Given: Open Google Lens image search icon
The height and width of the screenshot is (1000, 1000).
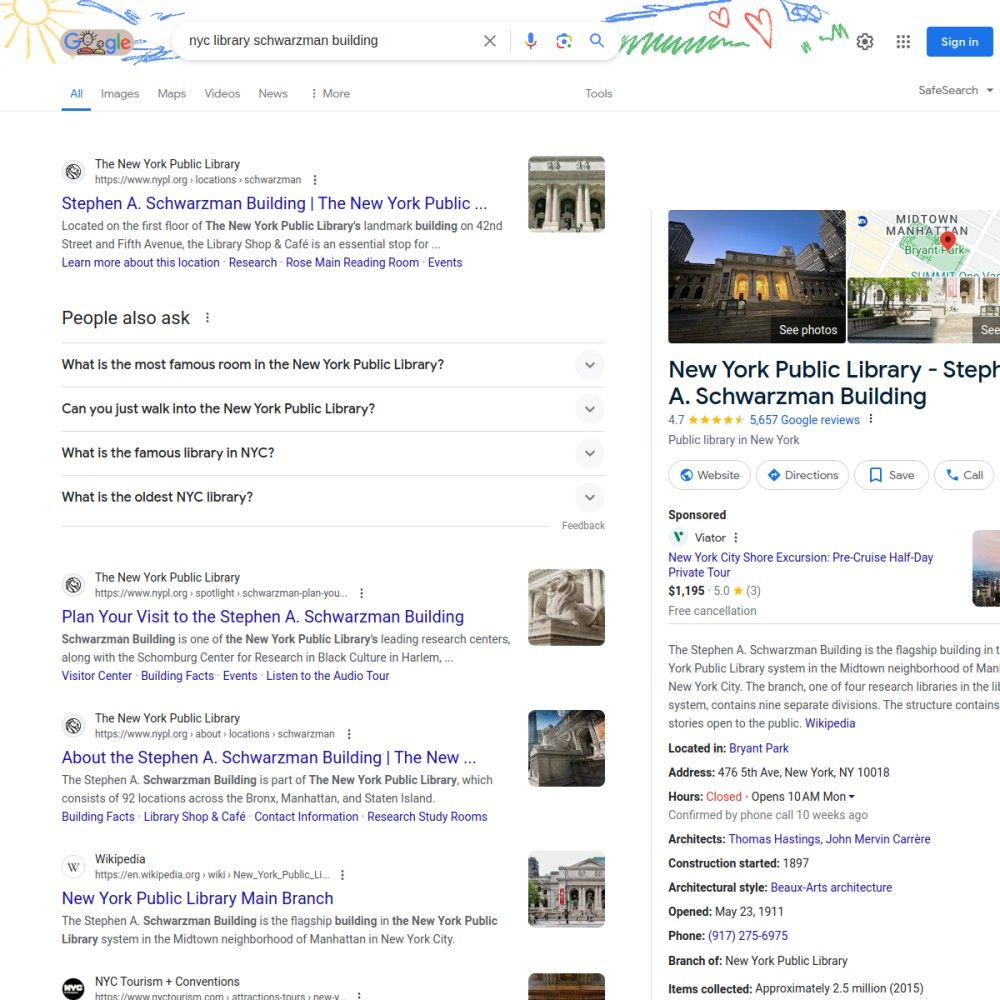Looking at the screenshot, I should [x=564, y=41].
